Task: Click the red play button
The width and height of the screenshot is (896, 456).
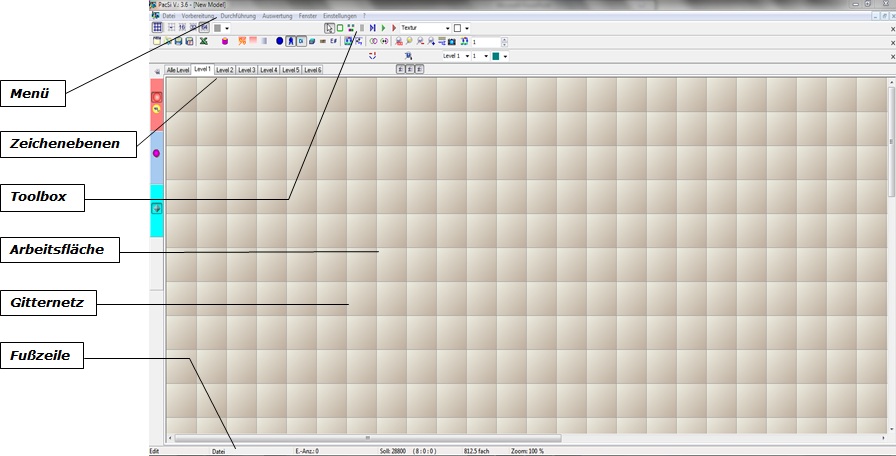Action: point(394,27)
